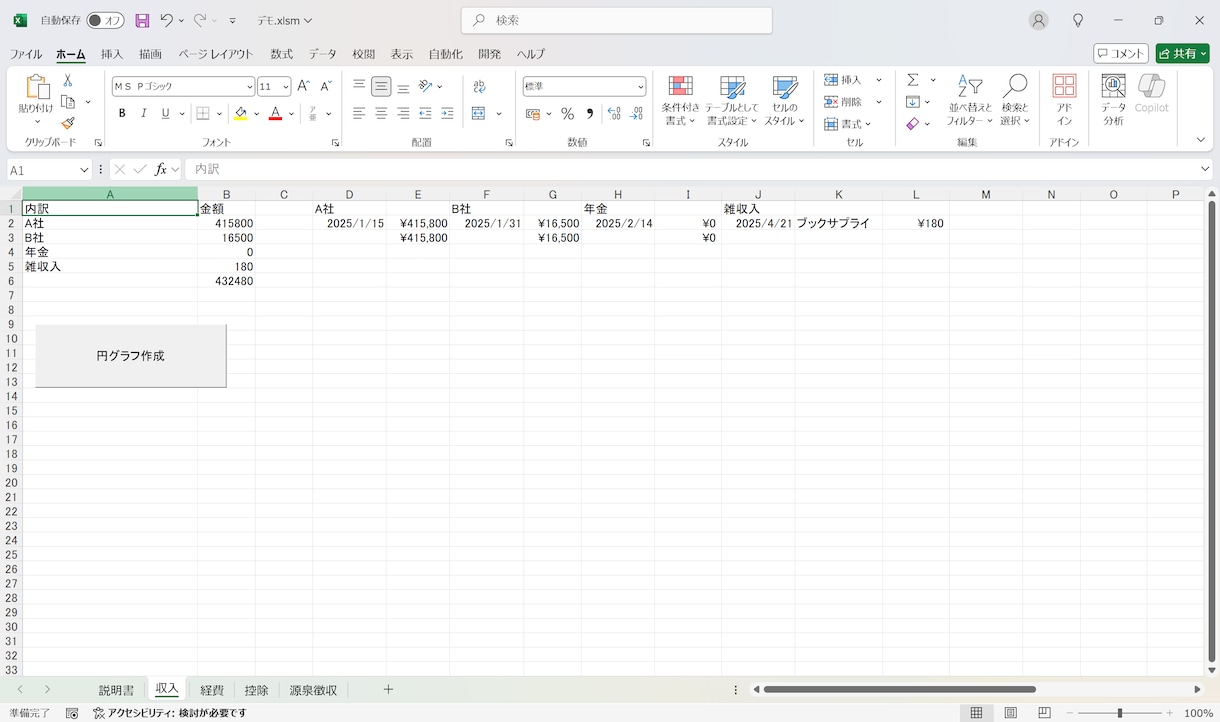This screenshot has width=1220, height=722.
Task: Open the Name Box A1 dropdown
Action: (83, 170)
